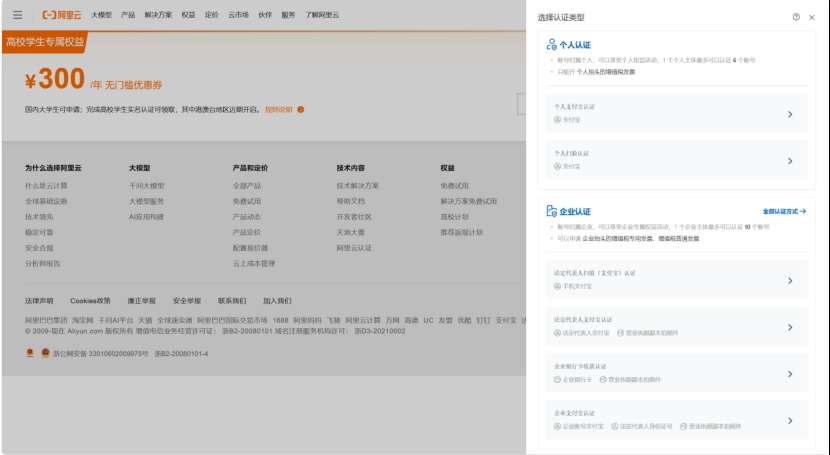Click 开发者社区 footer link
The width and height of the screenshot is (830, 455).
(x=354, y=217)
